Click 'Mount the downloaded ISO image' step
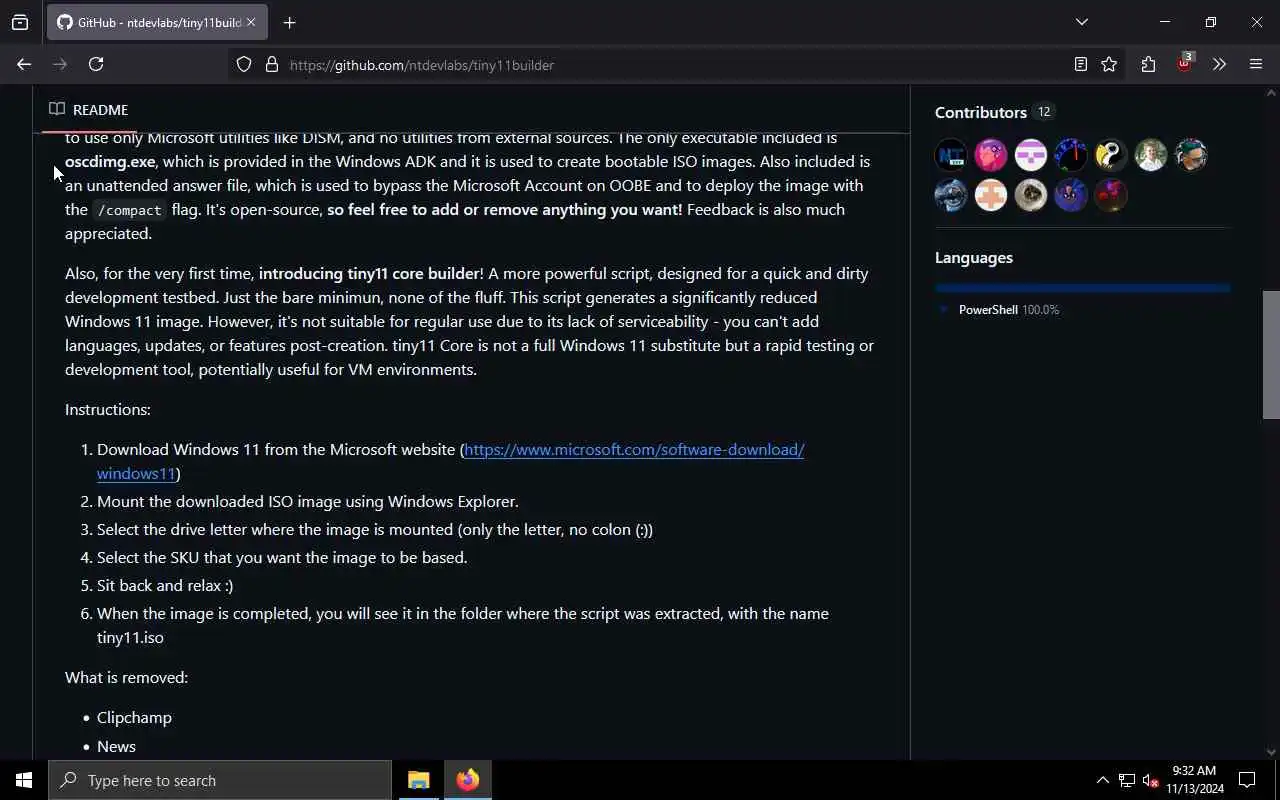This screenshot has width=1280, height=800. [307, 501]
